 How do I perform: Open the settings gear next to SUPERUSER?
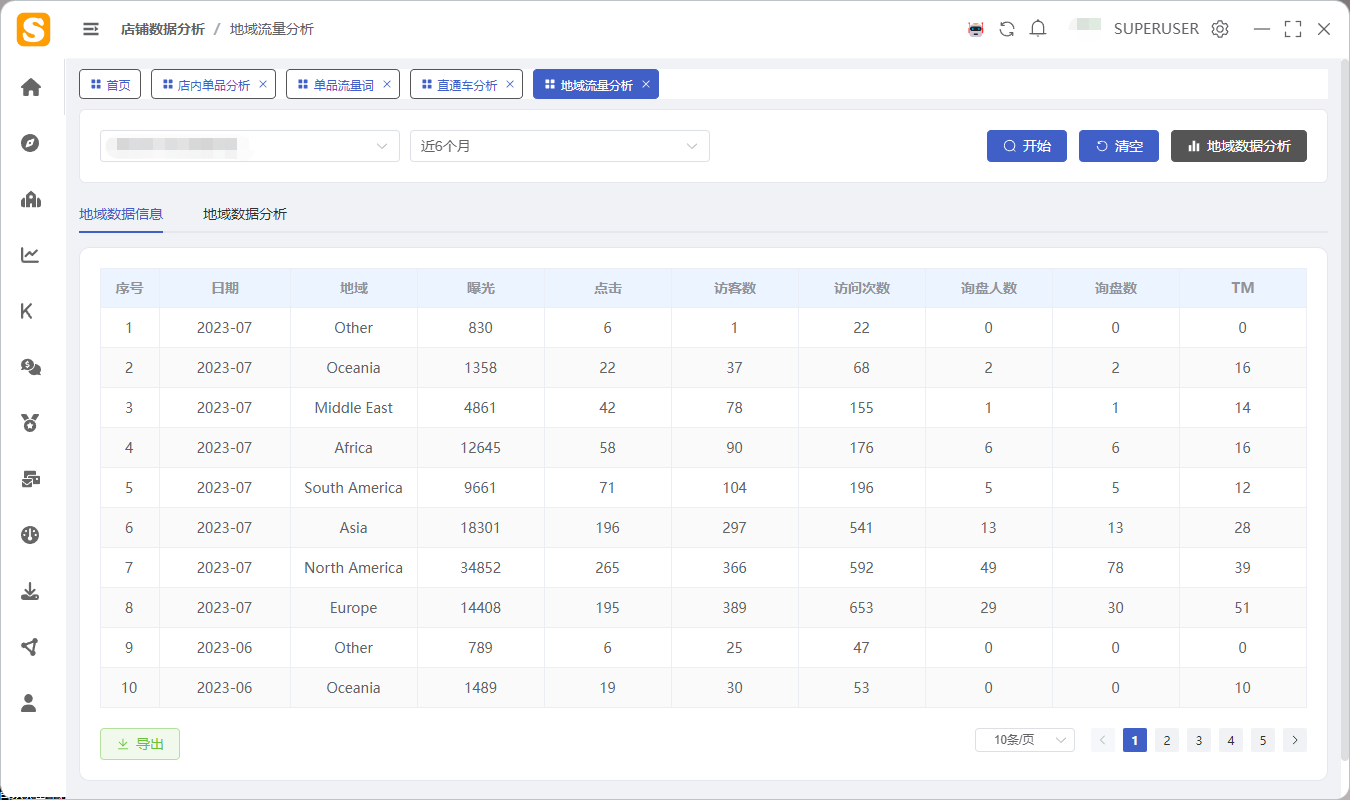click(1220, 29)
